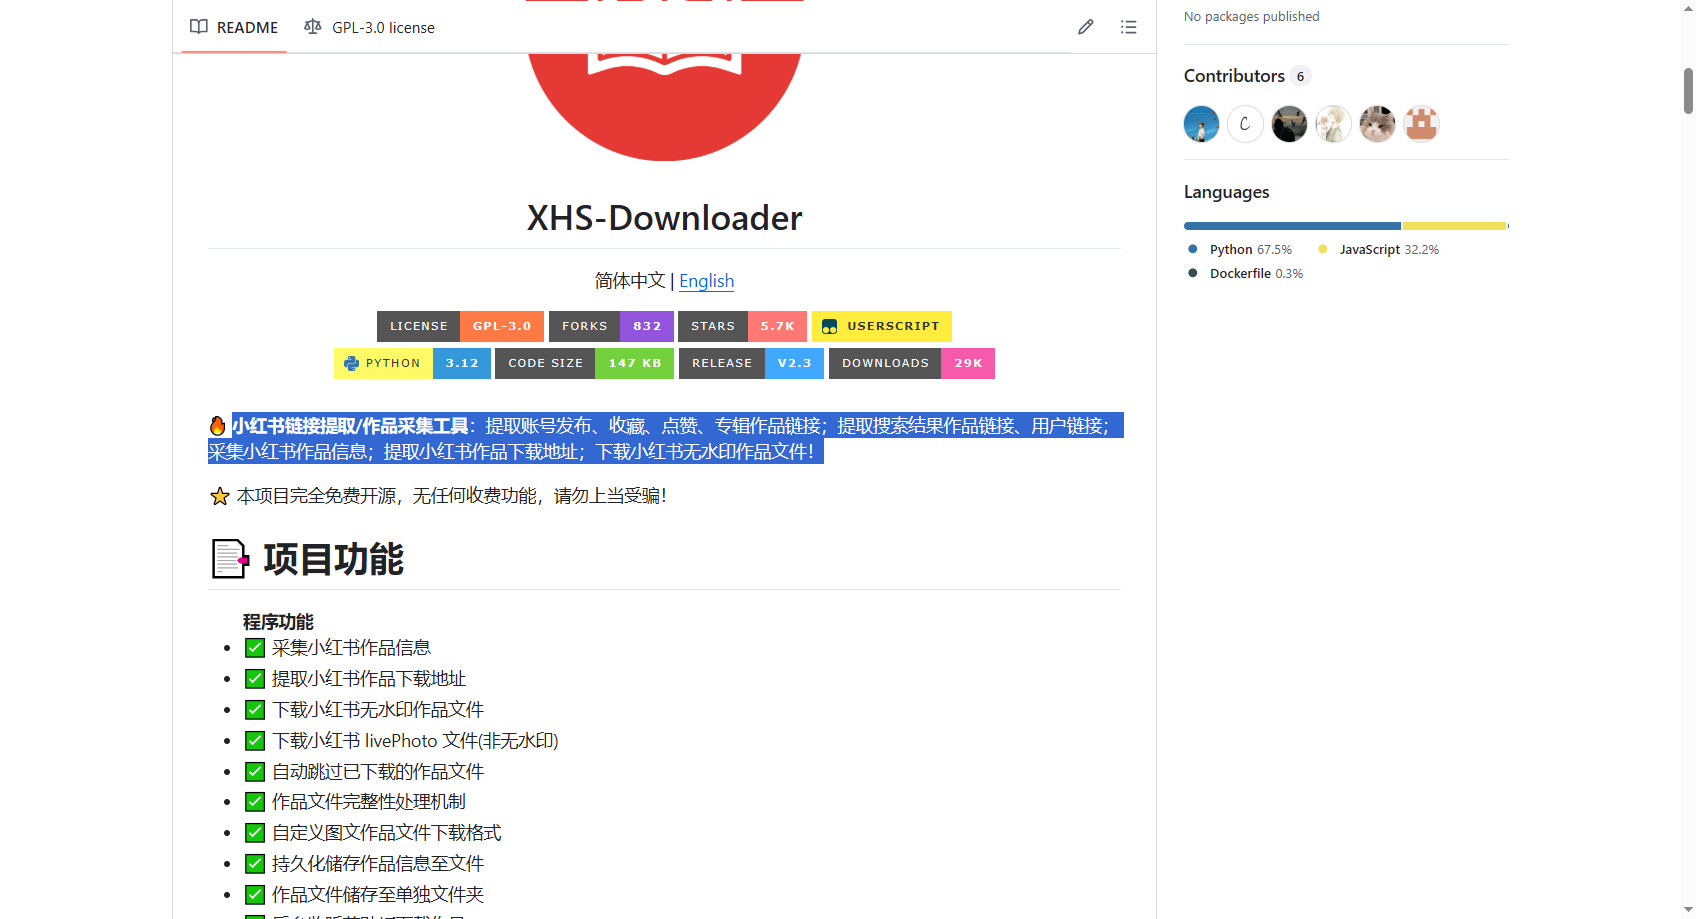Open the README outline list icon
Image resolution: width=1696 pixels, height=919 pixels.
click(x=1129, y=27)
